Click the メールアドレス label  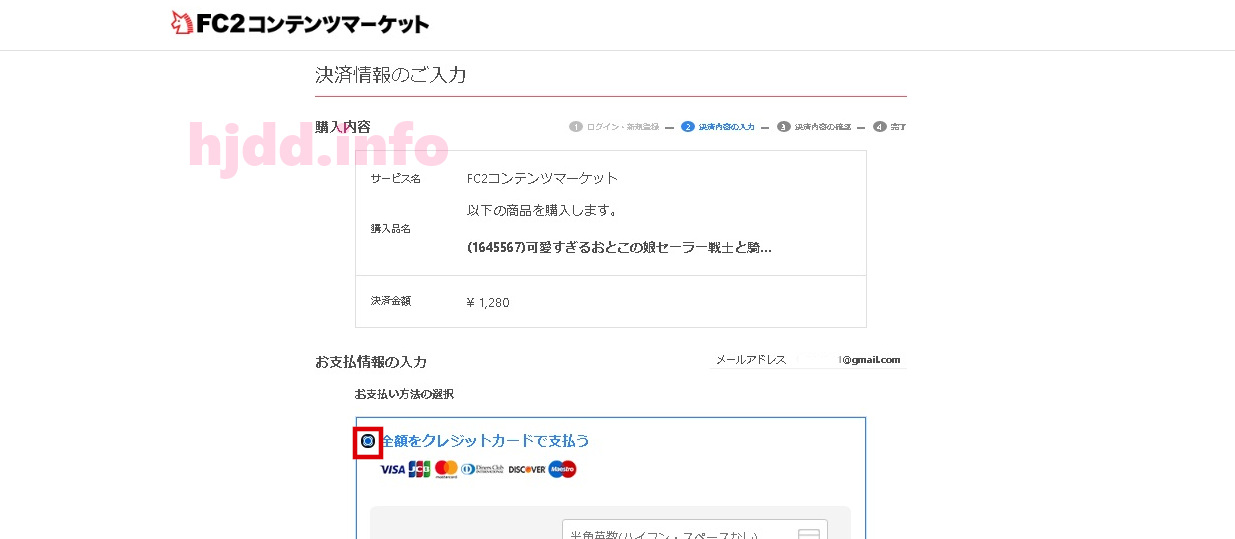pyautogui.click(x=751, y=359)
